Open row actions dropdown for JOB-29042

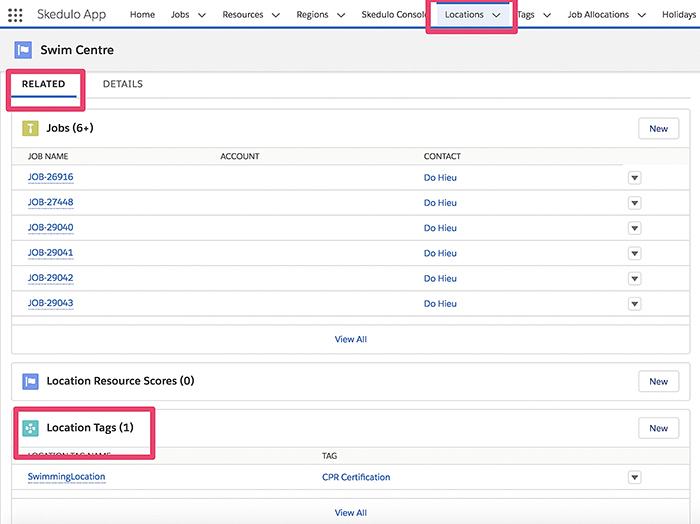click(634, 279)
